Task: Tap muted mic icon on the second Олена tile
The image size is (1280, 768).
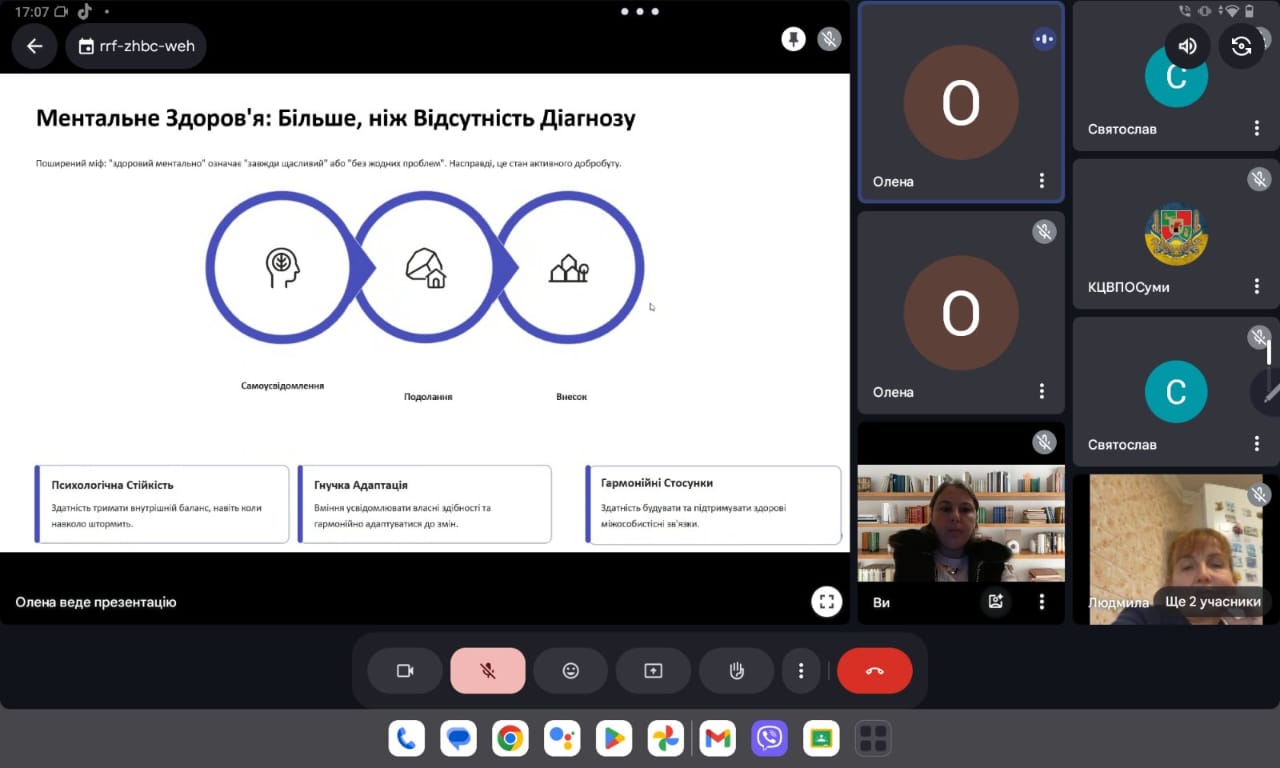Action: click(x=1044, y=232)
